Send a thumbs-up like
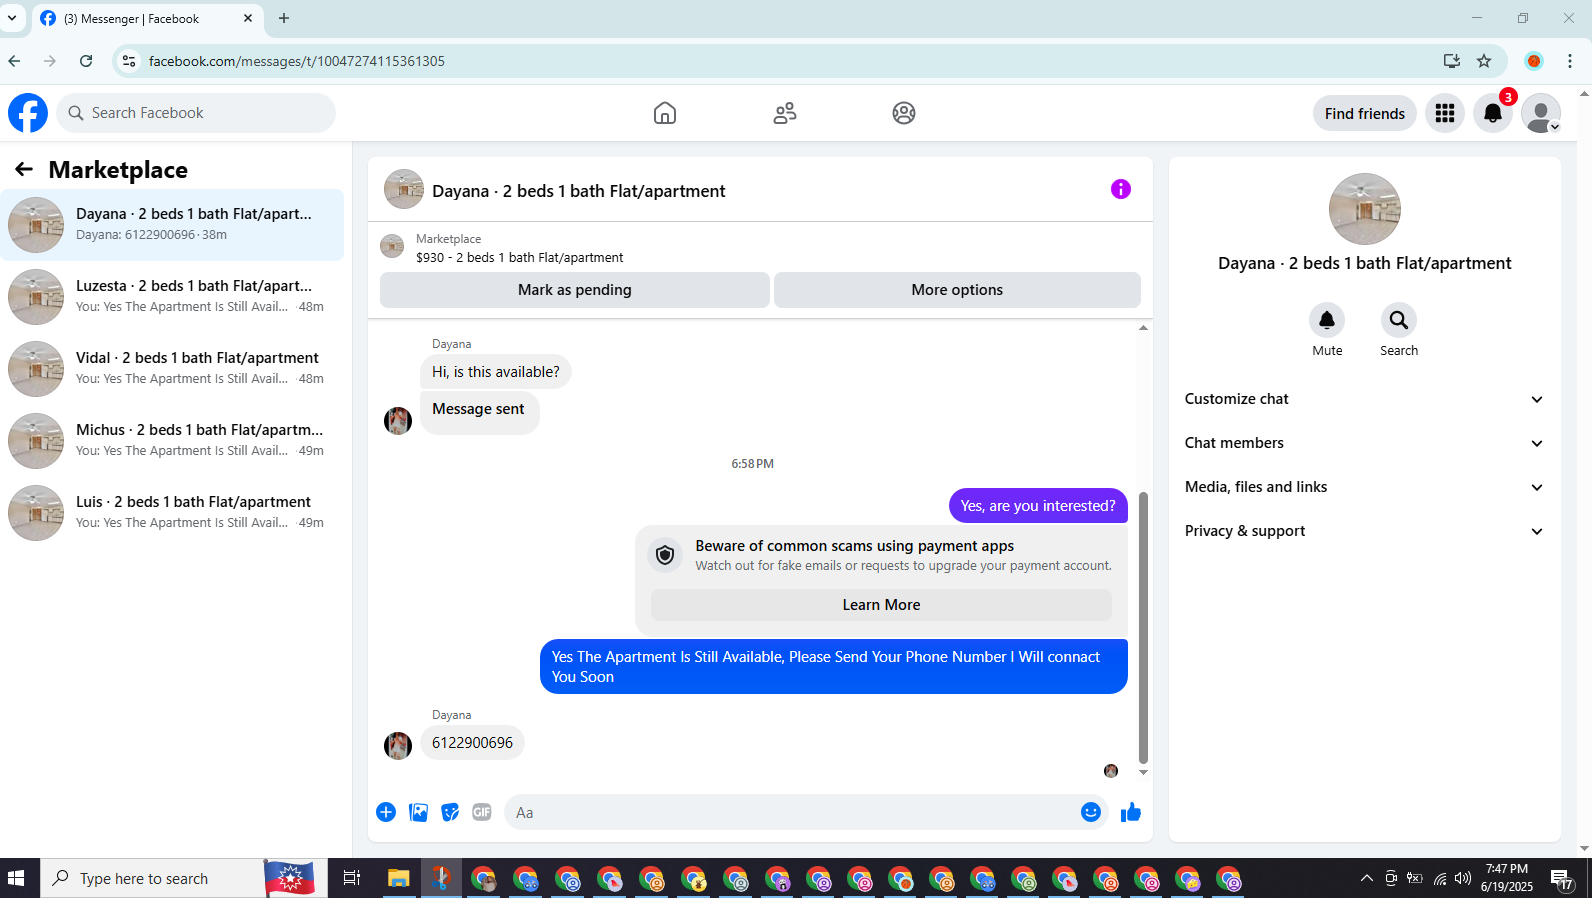This screenshot has width=1592, height=898. click(x=1131, y=812)
